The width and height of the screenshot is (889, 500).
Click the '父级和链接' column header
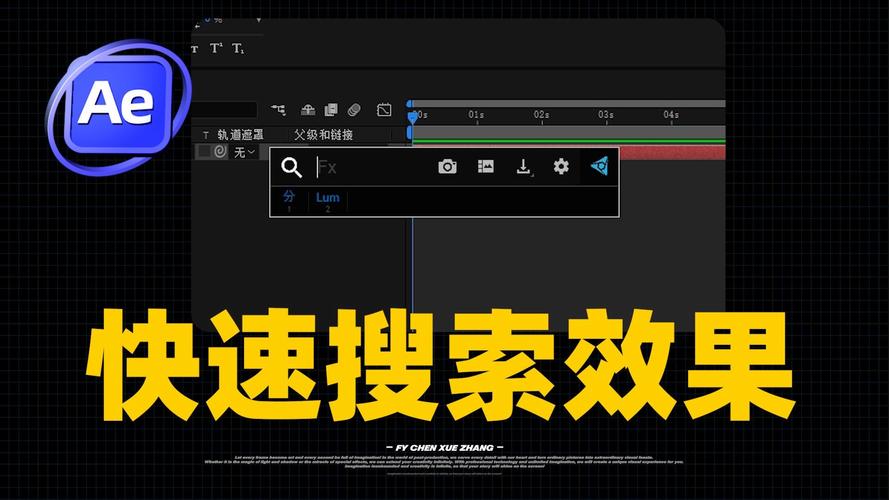click(323, 135)
